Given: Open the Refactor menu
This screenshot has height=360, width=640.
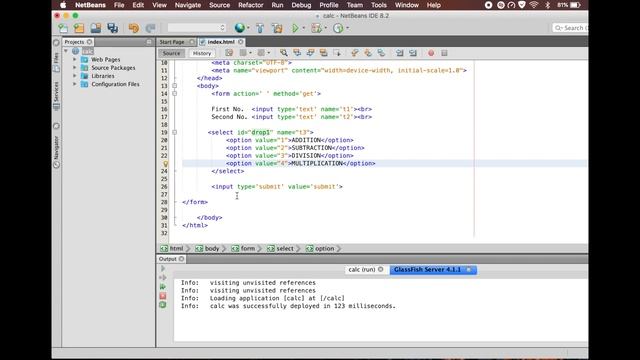Looking at the screenshot, I should pos(251,5).
